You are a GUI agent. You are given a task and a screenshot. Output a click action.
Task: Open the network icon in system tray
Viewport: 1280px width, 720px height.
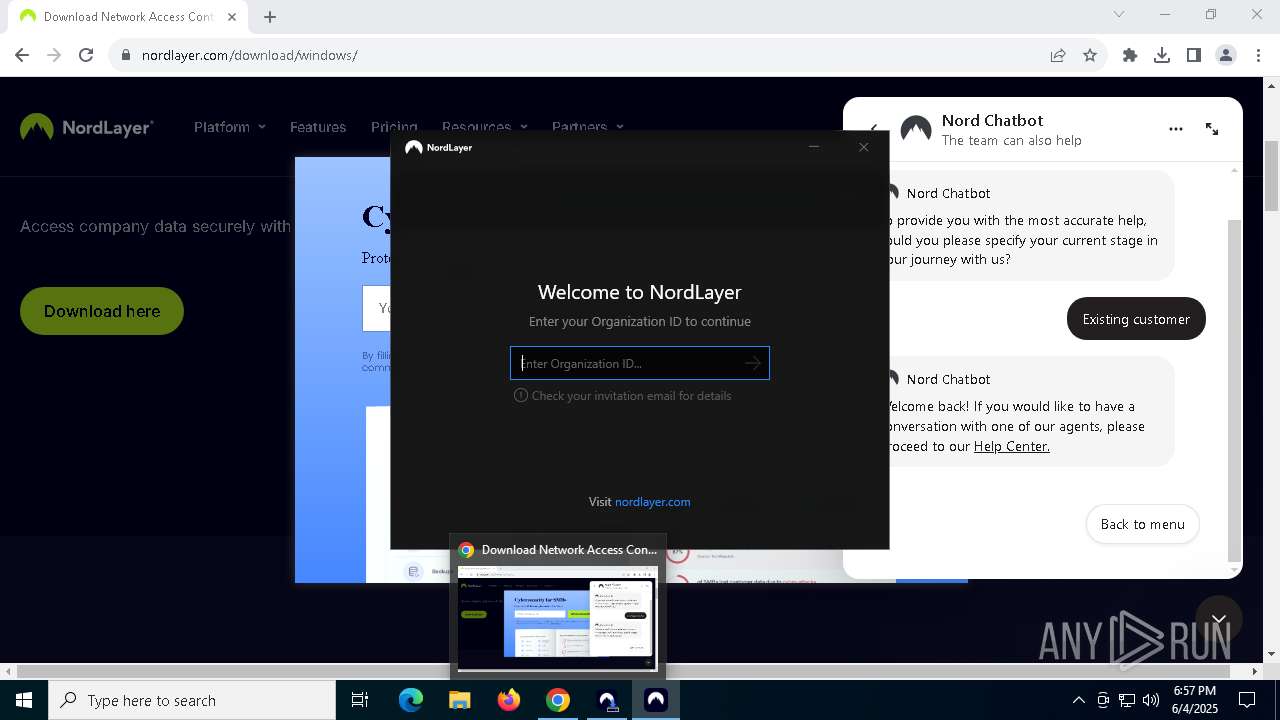[x=1127, y=700]
